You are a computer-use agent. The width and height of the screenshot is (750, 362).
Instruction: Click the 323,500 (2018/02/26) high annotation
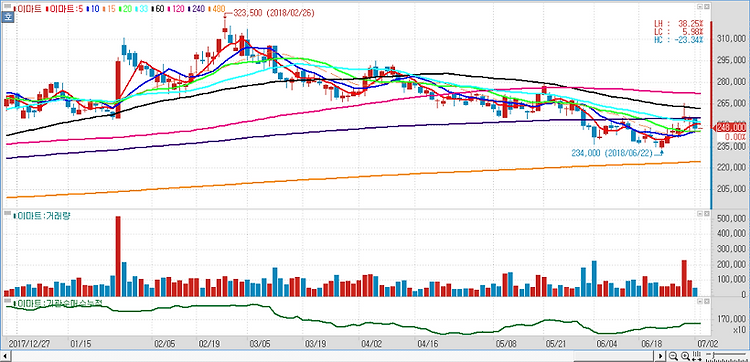pos(273,14)
